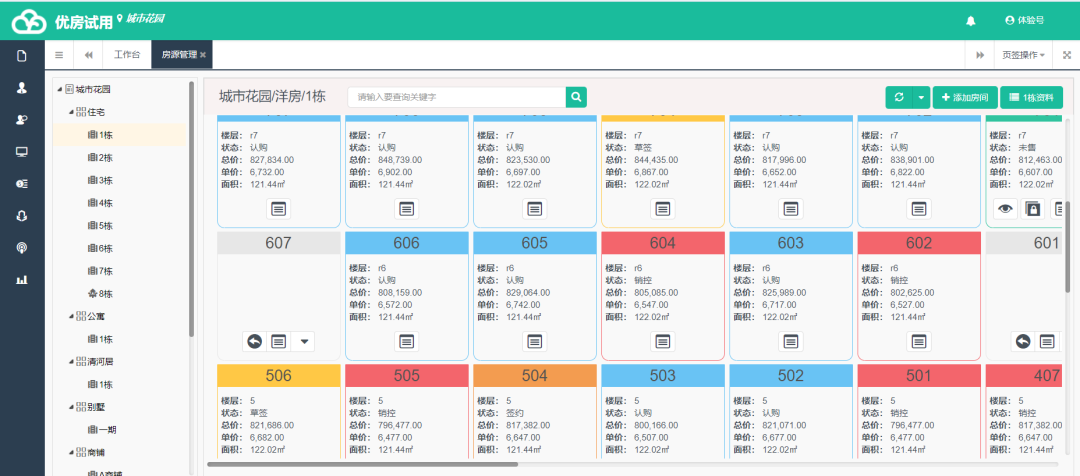Open the detail list icon on card 602
This screenshot has height=476, width=1080.
pyautogui.click(x=919, y=341)
